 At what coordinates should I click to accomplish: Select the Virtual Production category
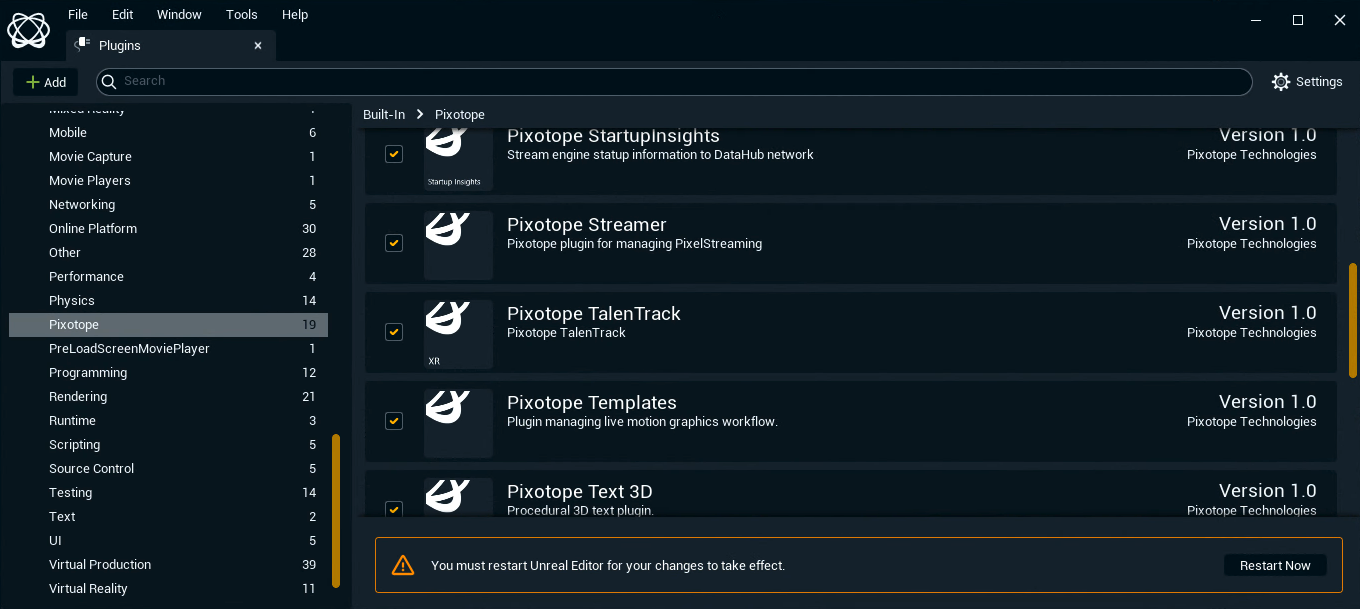click(100, 564)
